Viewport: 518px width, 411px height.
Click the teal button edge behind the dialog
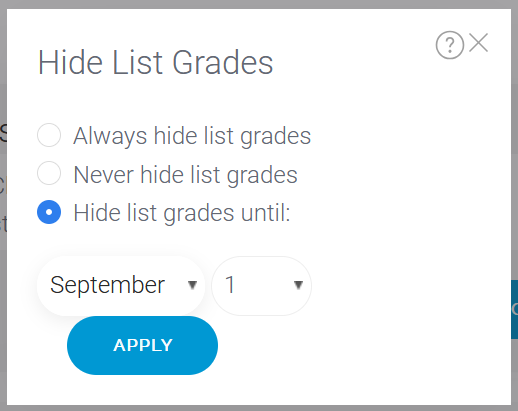click(x=514, y=309)
